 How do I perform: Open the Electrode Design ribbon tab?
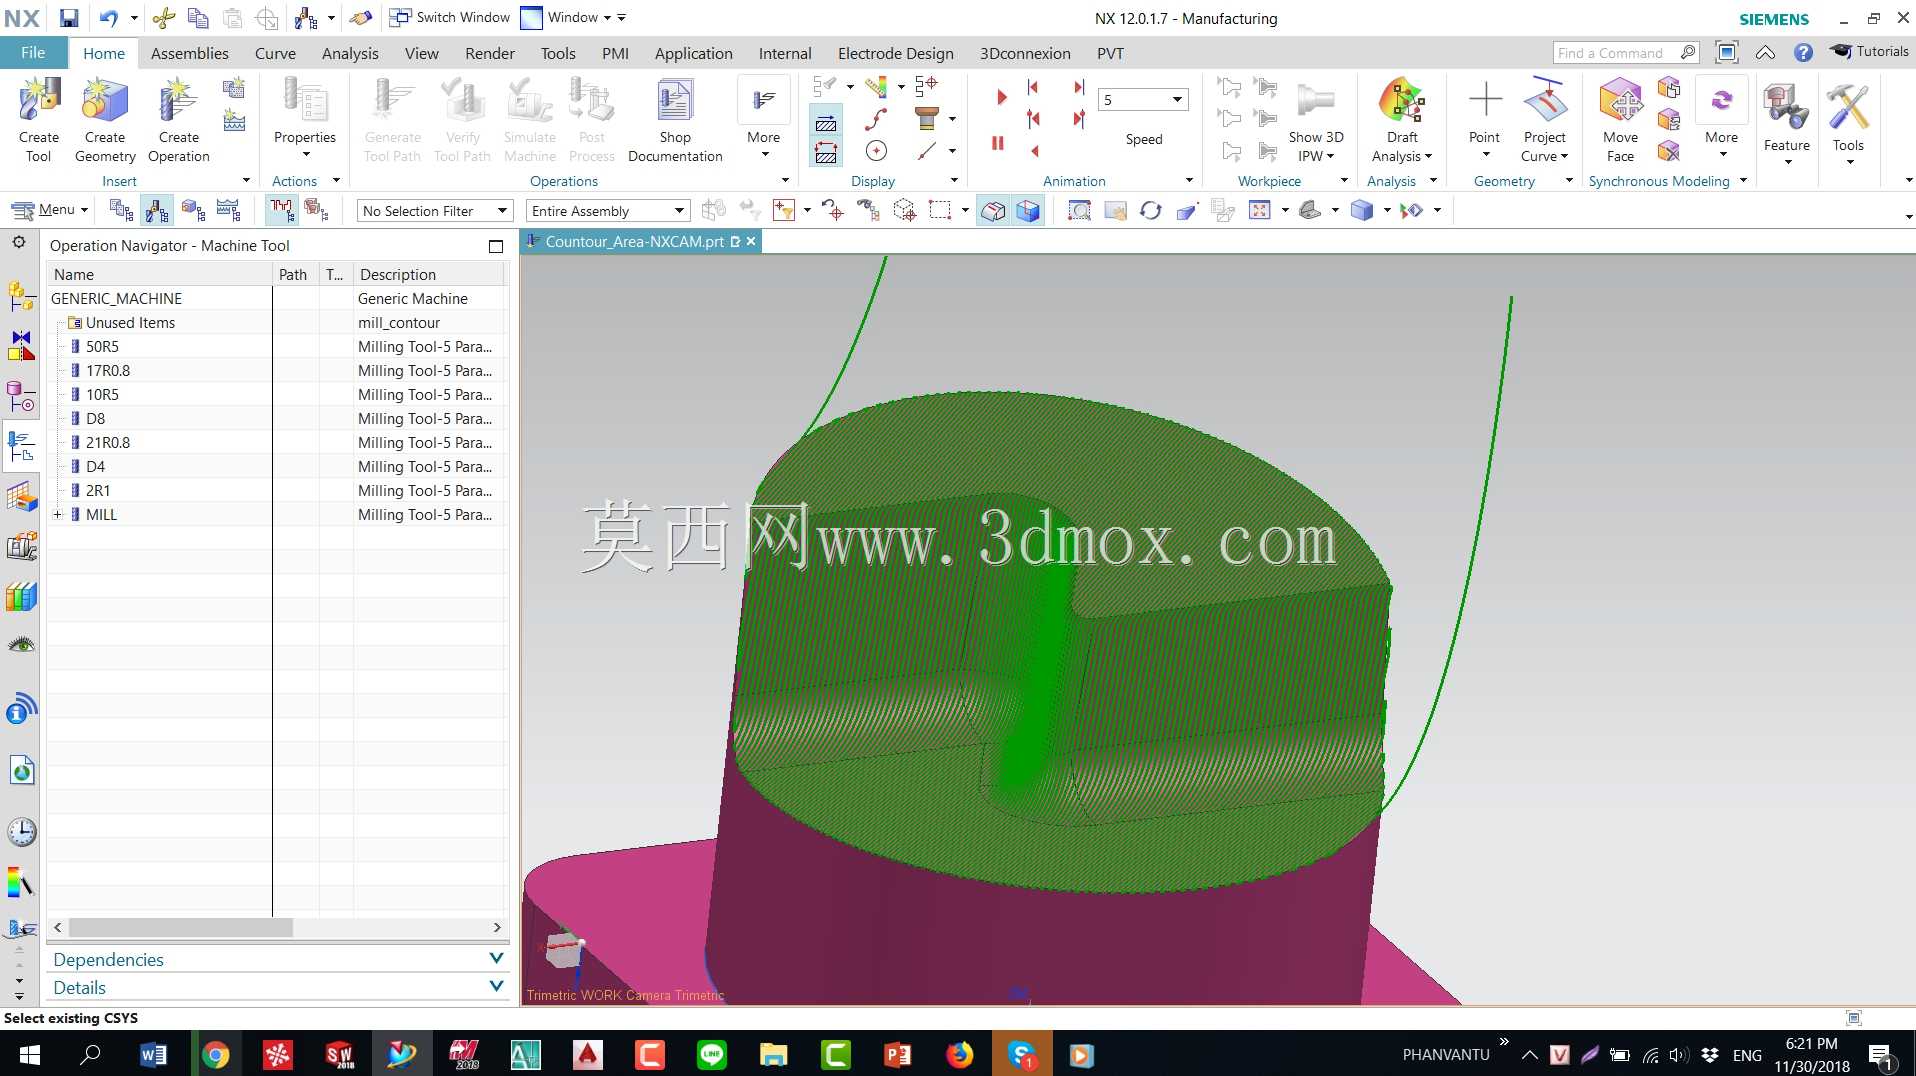(896, 53)
